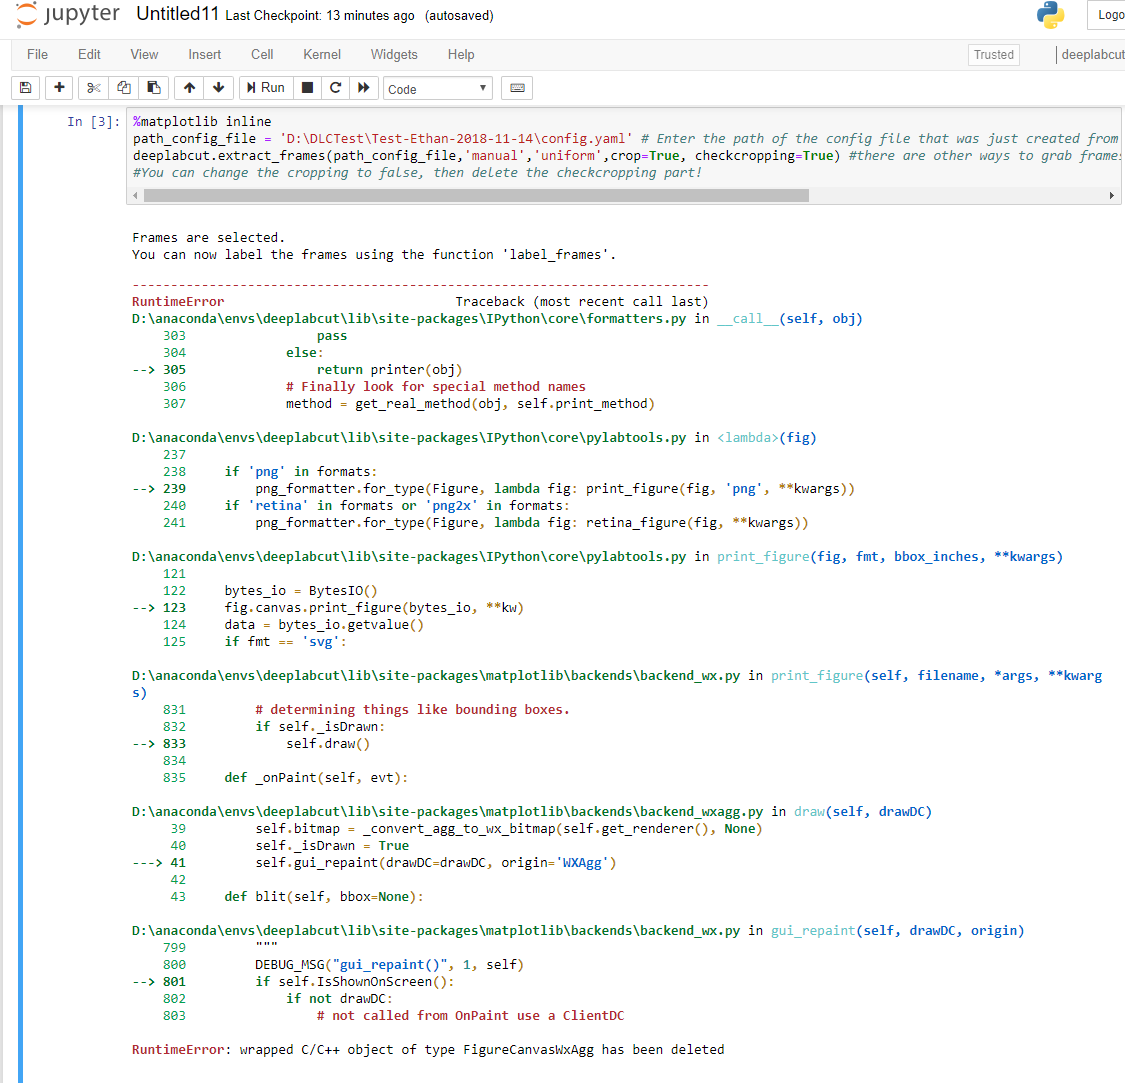
Task: Rename the notebook title Untitled11
Action: [177, 14]
